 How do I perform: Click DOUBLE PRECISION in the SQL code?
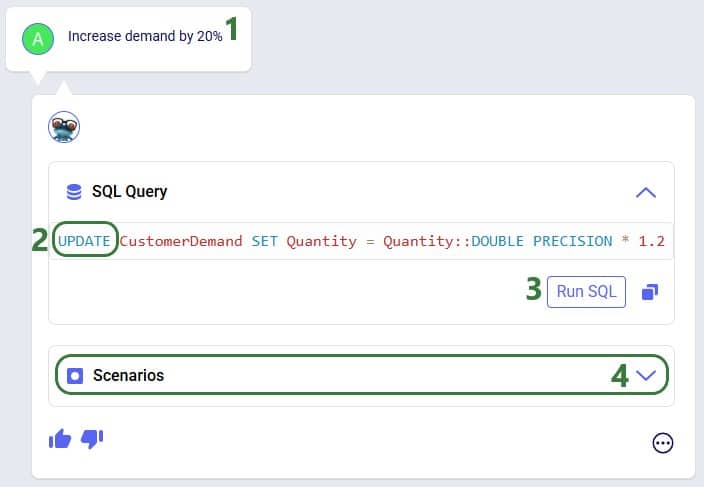[x=546, y=241]
